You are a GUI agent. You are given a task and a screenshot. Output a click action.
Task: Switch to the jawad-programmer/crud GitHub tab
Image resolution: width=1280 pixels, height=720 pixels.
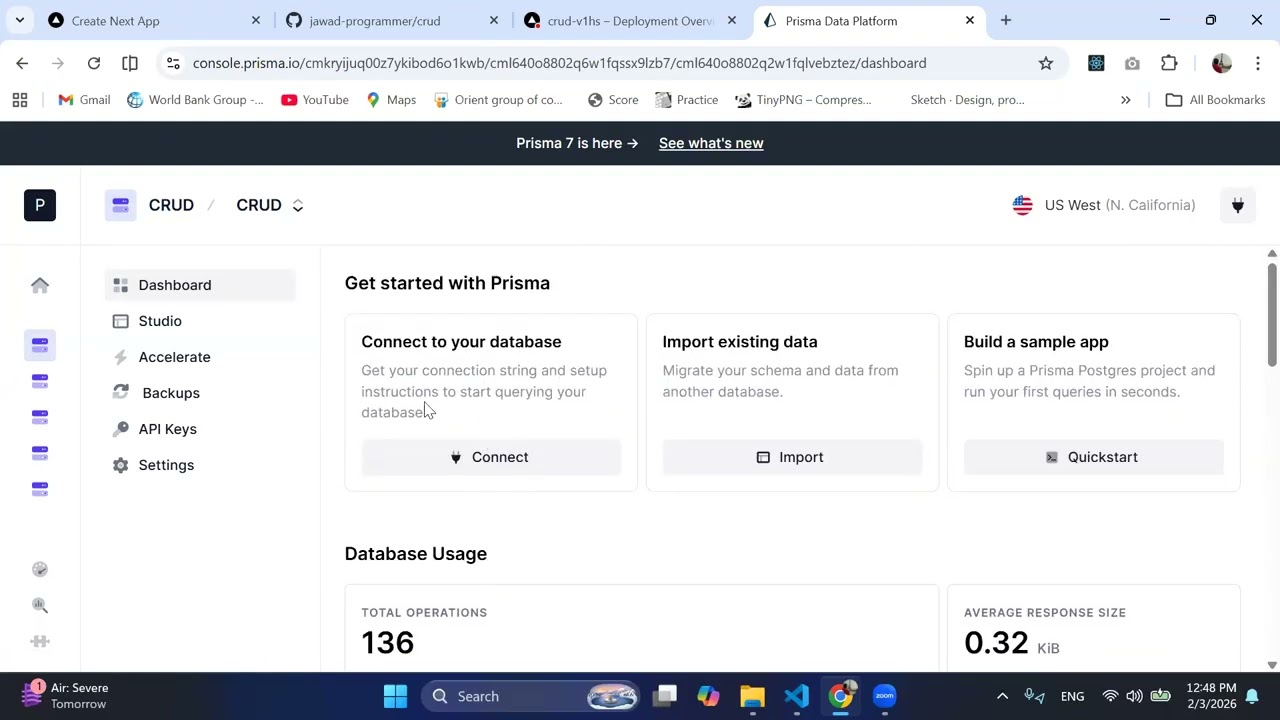pos(390,20)
